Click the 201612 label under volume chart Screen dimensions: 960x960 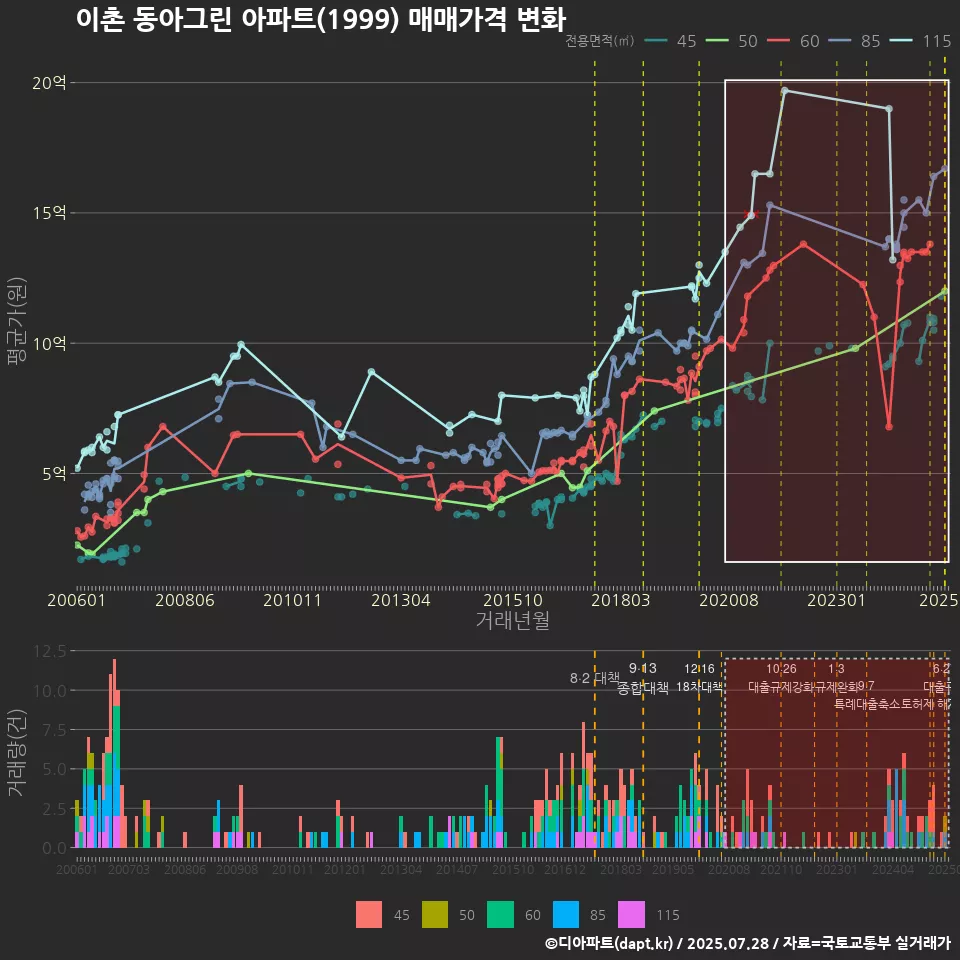click(x=564, y=869)
